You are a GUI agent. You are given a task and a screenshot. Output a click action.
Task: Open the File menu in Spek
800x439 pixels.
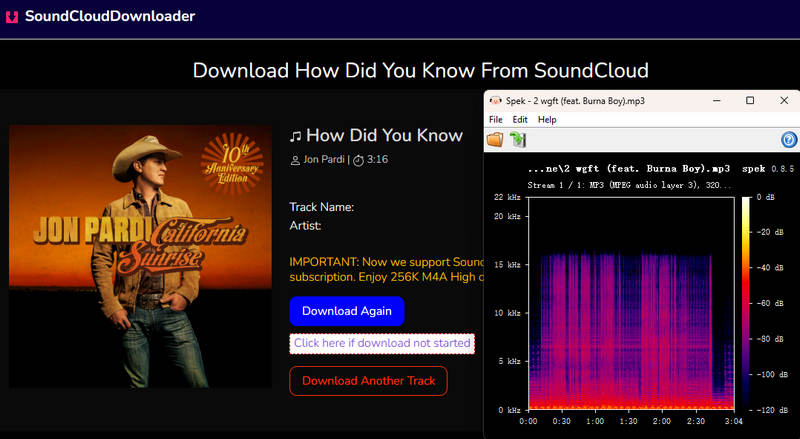pos(496,119)
